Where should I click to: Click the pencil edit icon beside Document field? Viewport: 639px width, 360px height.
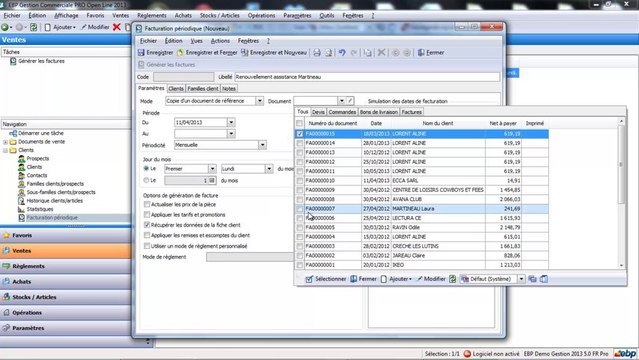(350, 101)
